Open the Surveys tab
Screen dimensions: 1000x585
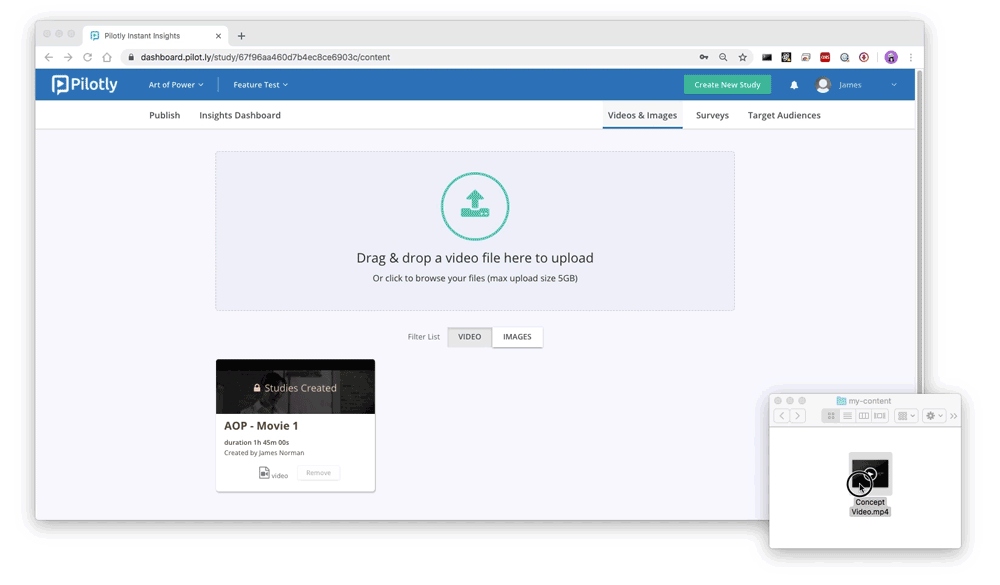(x=712, y=115)
